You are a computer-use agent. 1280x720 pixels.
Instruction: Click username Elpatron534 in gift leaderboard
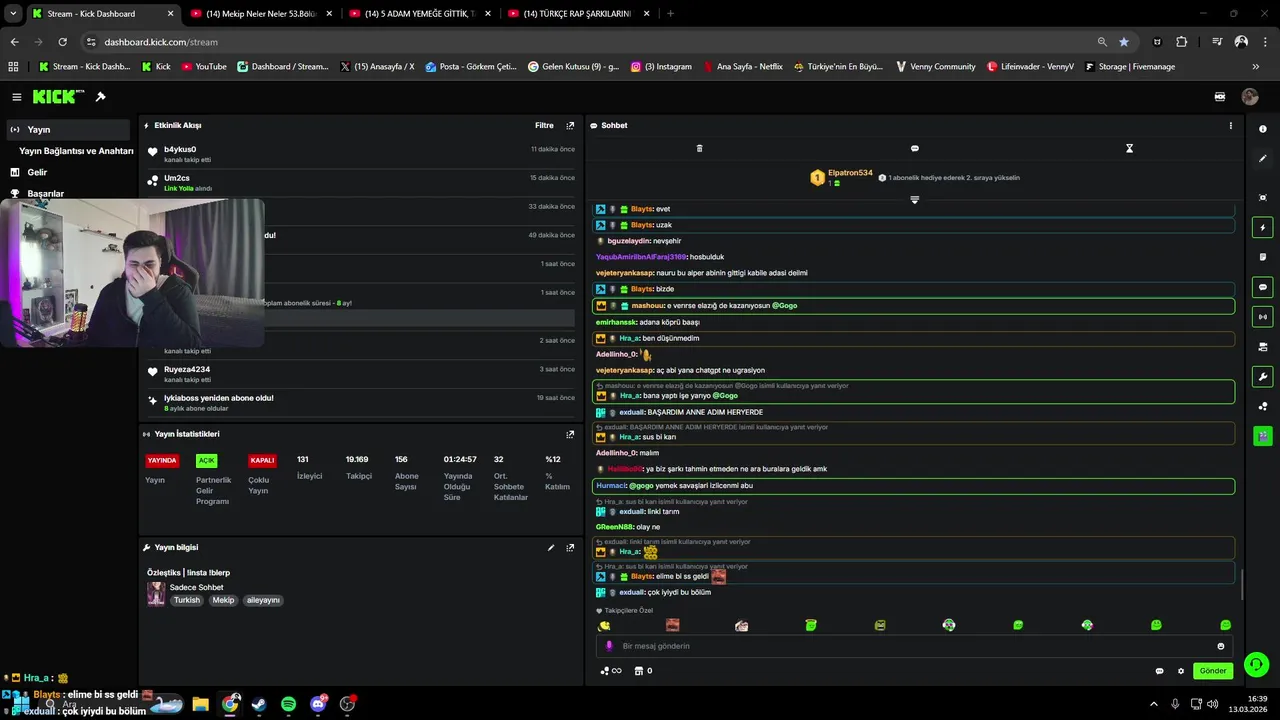click(x=850, y=173)
